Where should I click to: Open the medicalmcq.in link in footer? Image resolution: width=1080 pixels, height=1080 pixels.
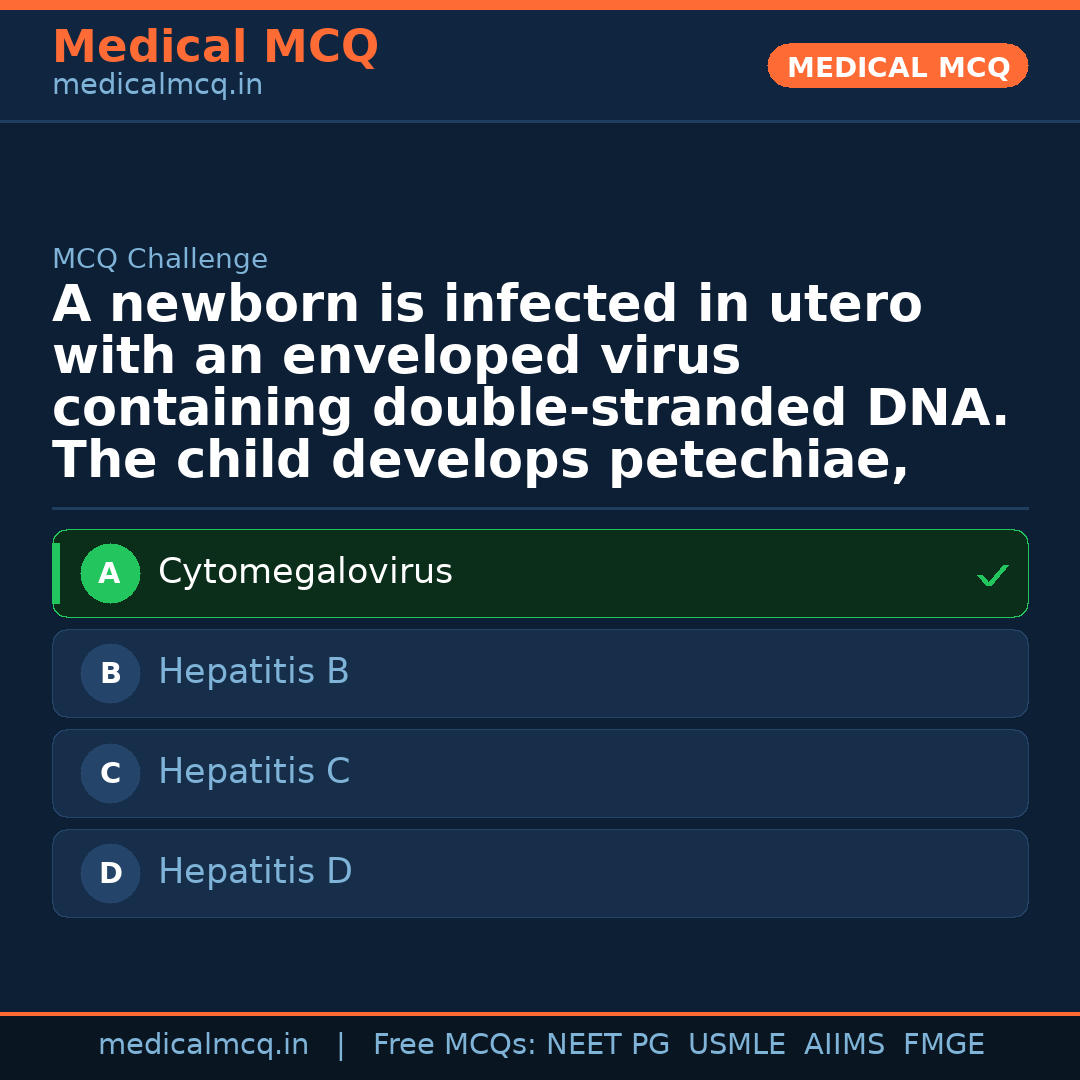click(203, 1045)
